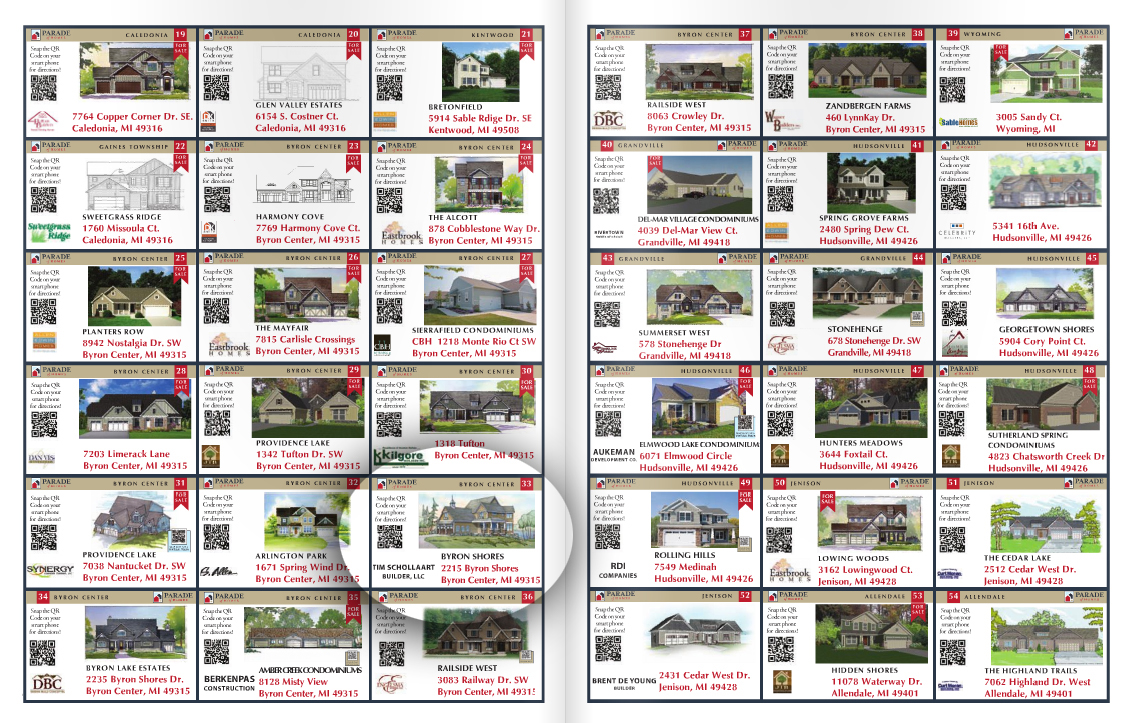Click the Sweetgrass Ridge green logo

pyautogui.click(x=49, y=231)
